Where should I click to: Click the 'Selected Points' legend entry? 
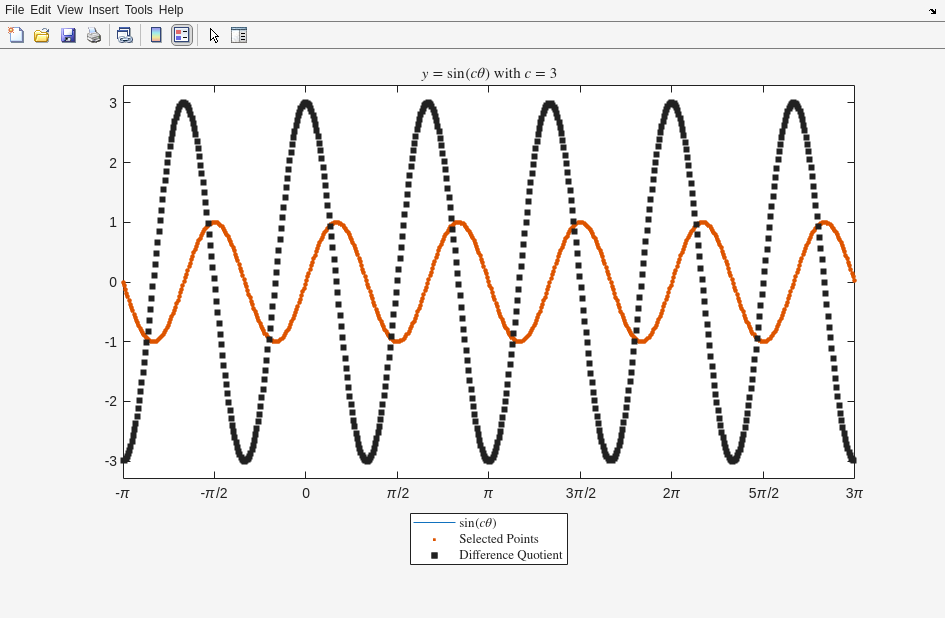498,539
